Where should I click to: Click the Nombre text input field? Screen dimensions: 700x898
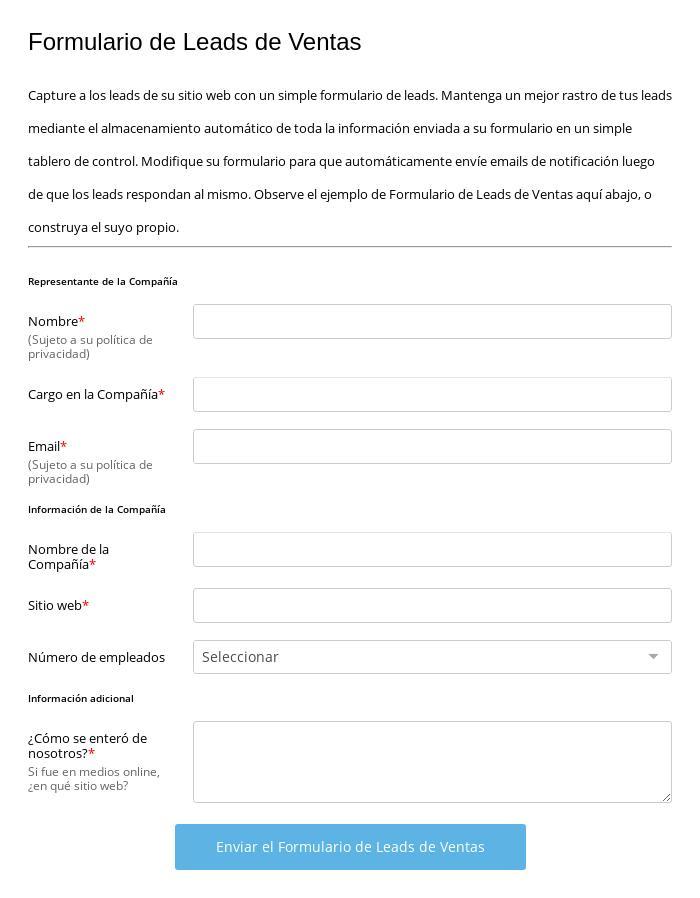(432, 322)
